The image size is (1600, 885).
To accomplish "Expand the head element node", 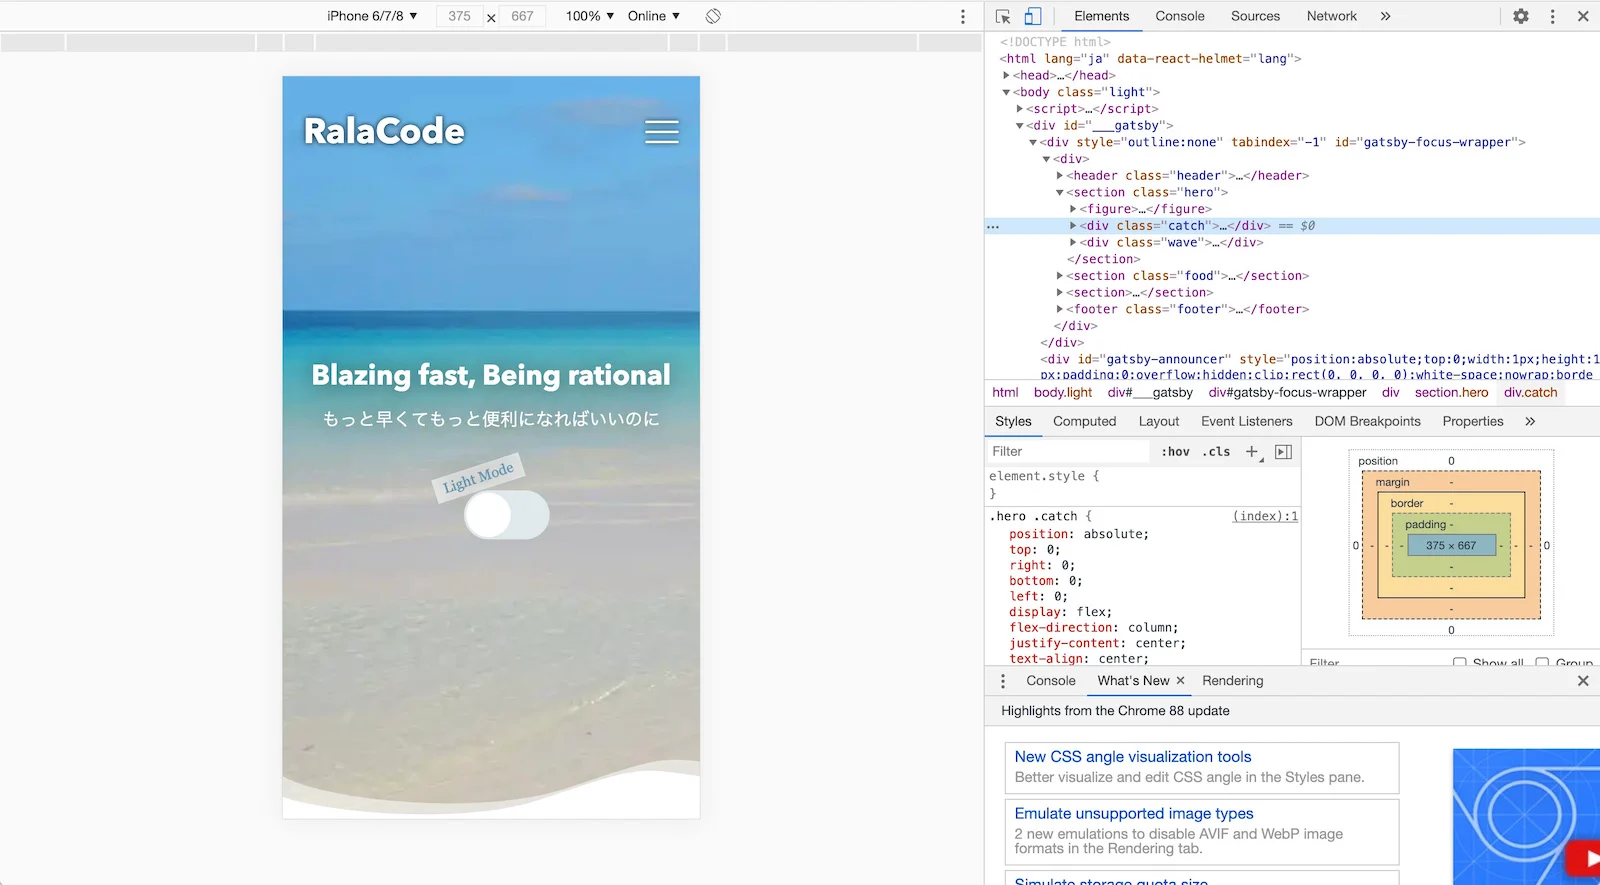I will pos(1006,75).
